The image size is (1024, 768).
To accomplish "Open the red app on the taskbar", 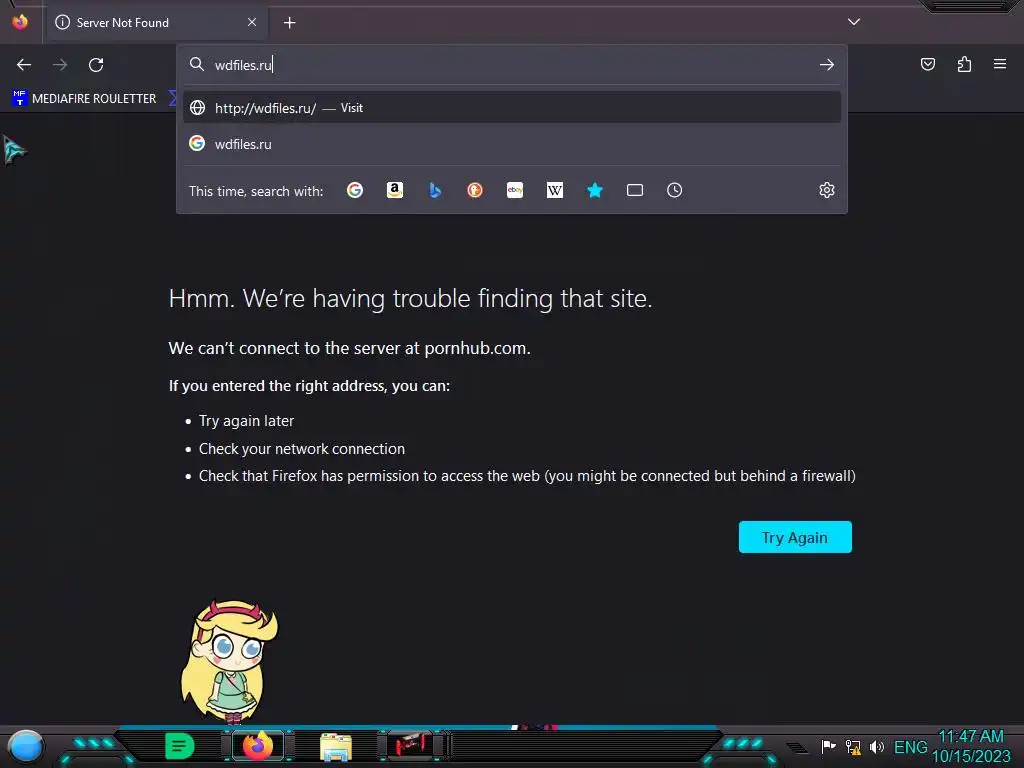I will pyautogui.click(x=410, y=745).
